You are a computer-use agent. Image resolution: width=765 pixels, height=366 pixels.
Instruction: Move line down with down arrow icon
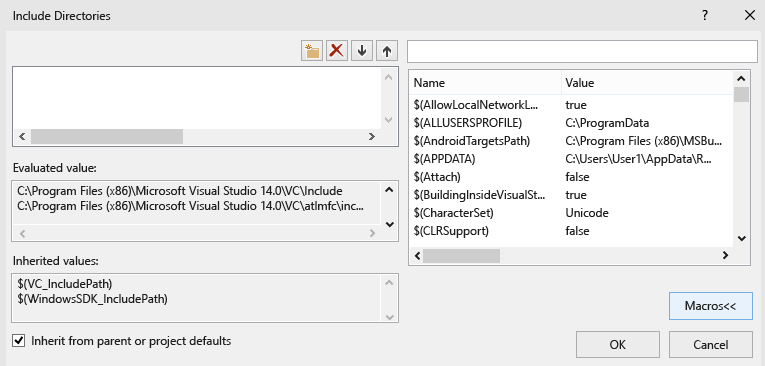[362, 51]
